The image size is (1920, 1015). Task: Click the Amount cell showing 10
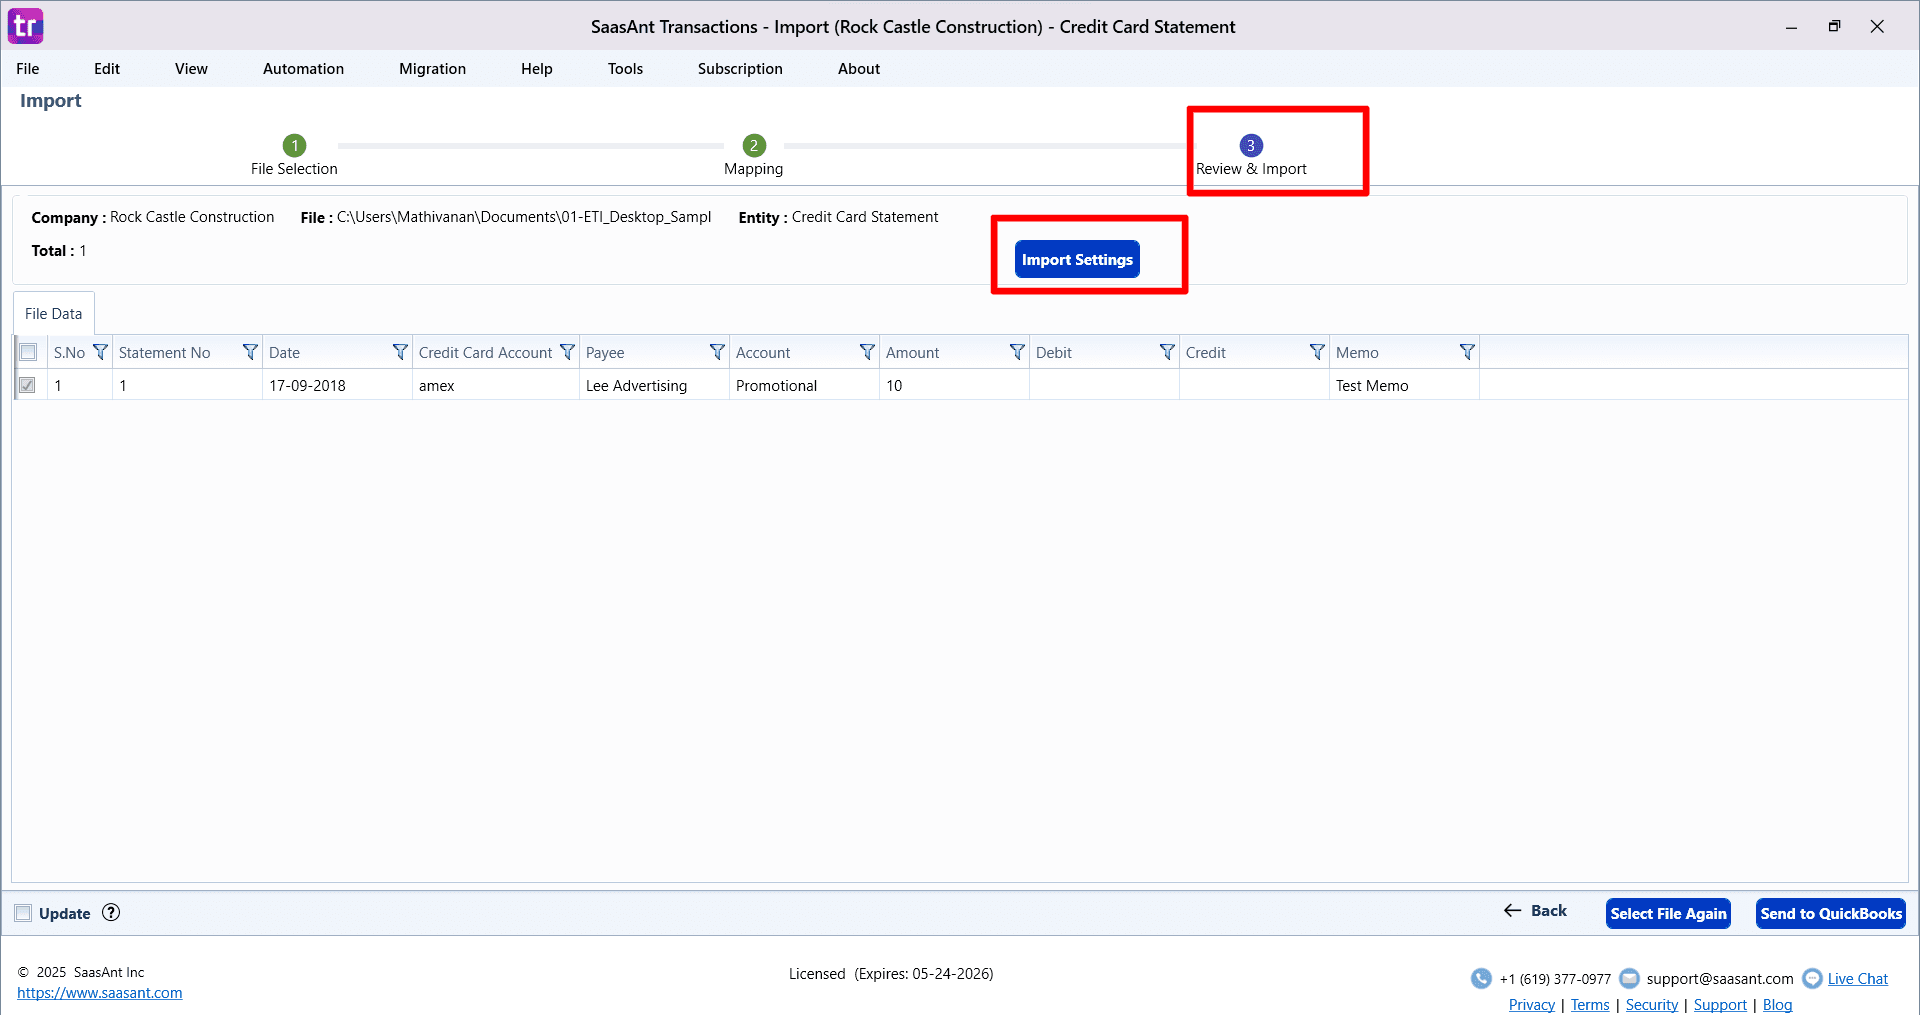click(x=954, y=385)
